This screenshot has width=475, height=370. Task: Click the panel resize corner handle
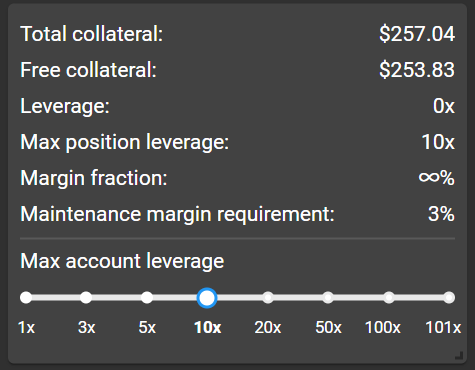(459, 356)
